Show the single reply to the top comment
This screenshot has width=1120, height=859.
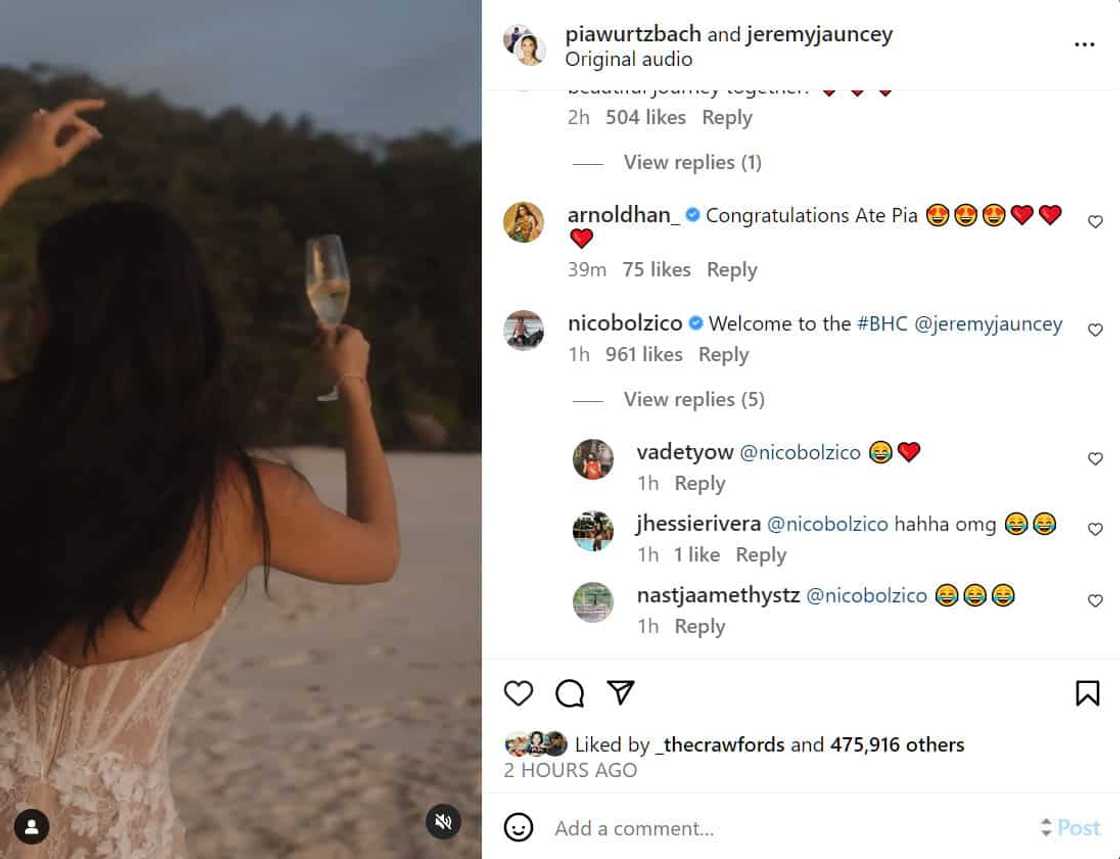pos(693,162)
